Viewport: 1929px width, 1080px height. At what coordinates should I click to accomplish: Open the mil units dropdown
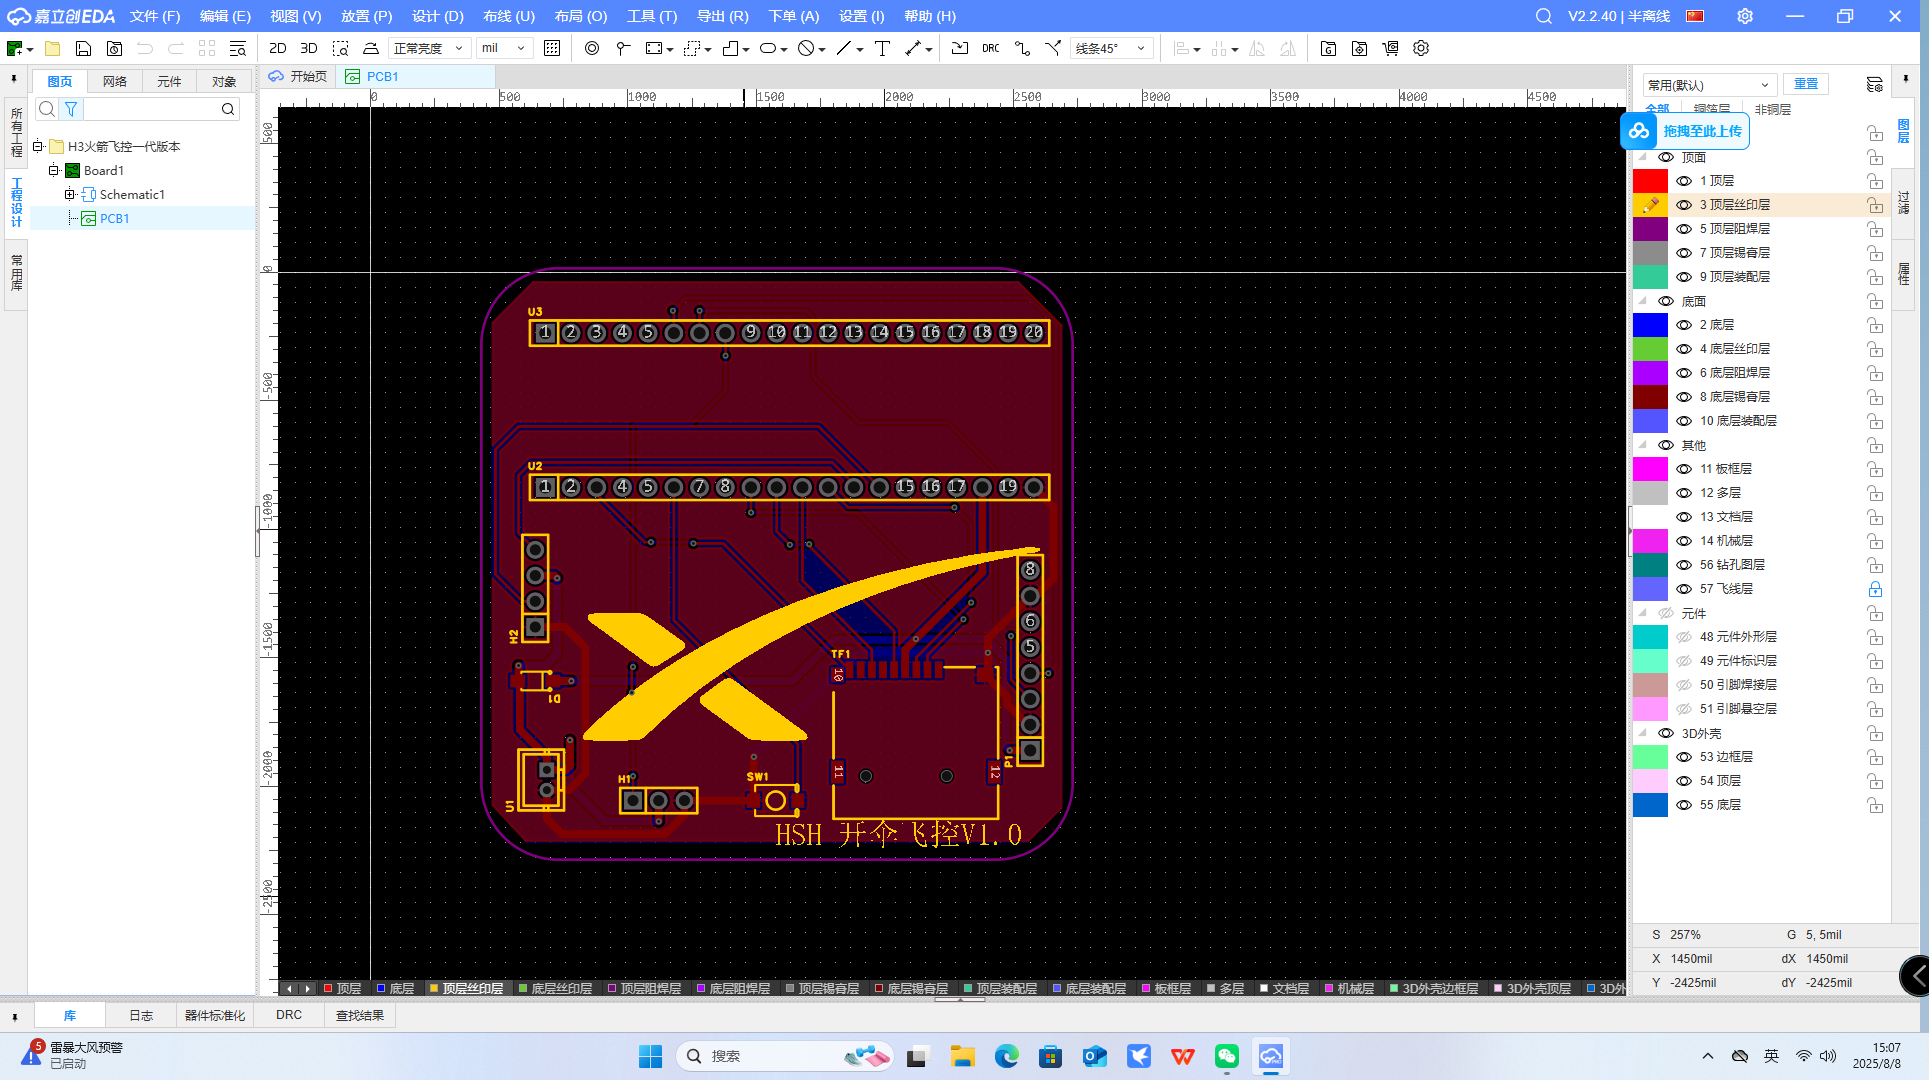point(504,48)
